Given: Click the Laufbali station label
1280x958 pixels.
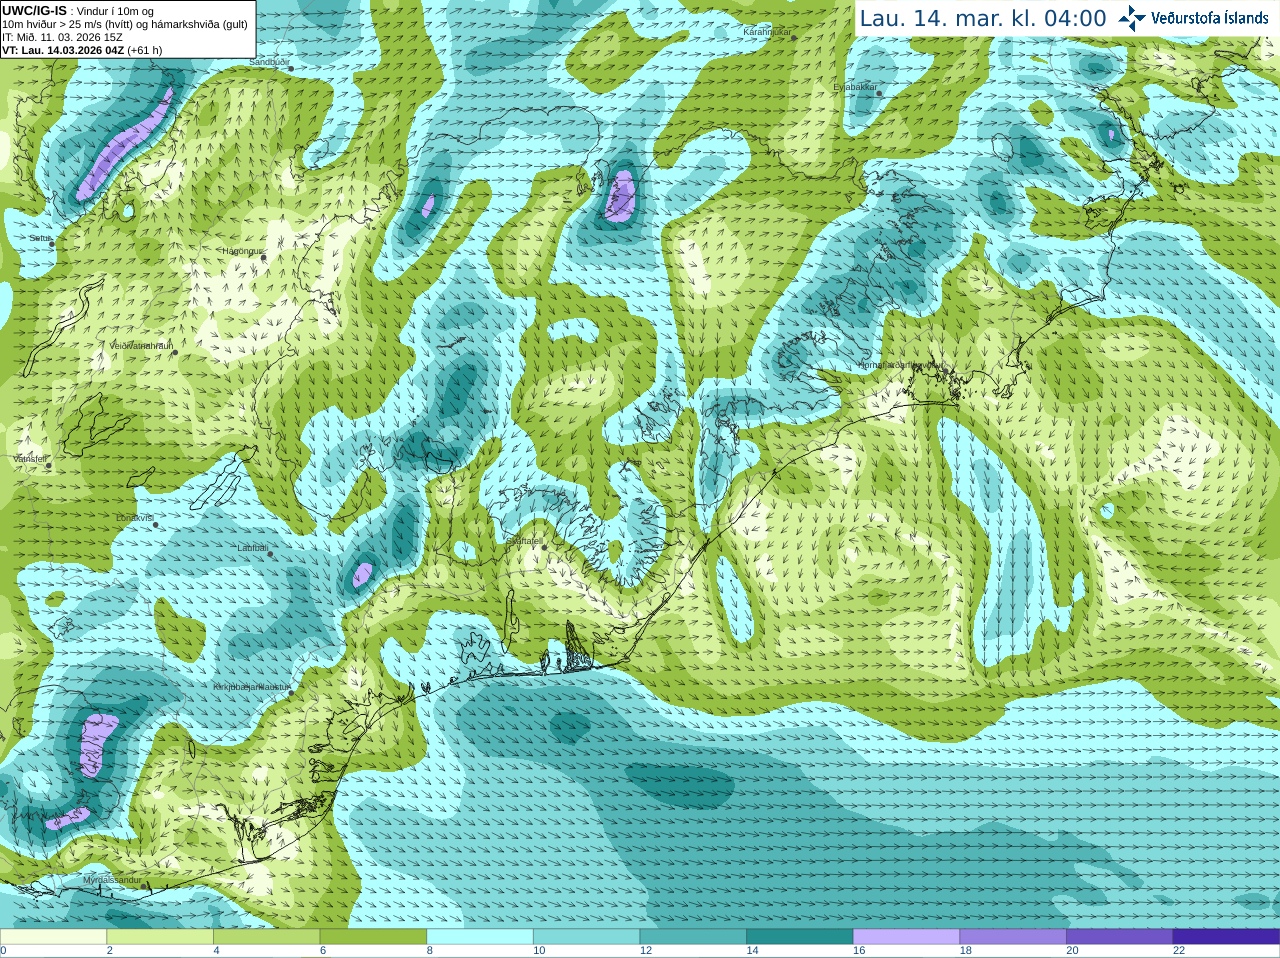Looking at the screenshot, I should pos(252,548).
